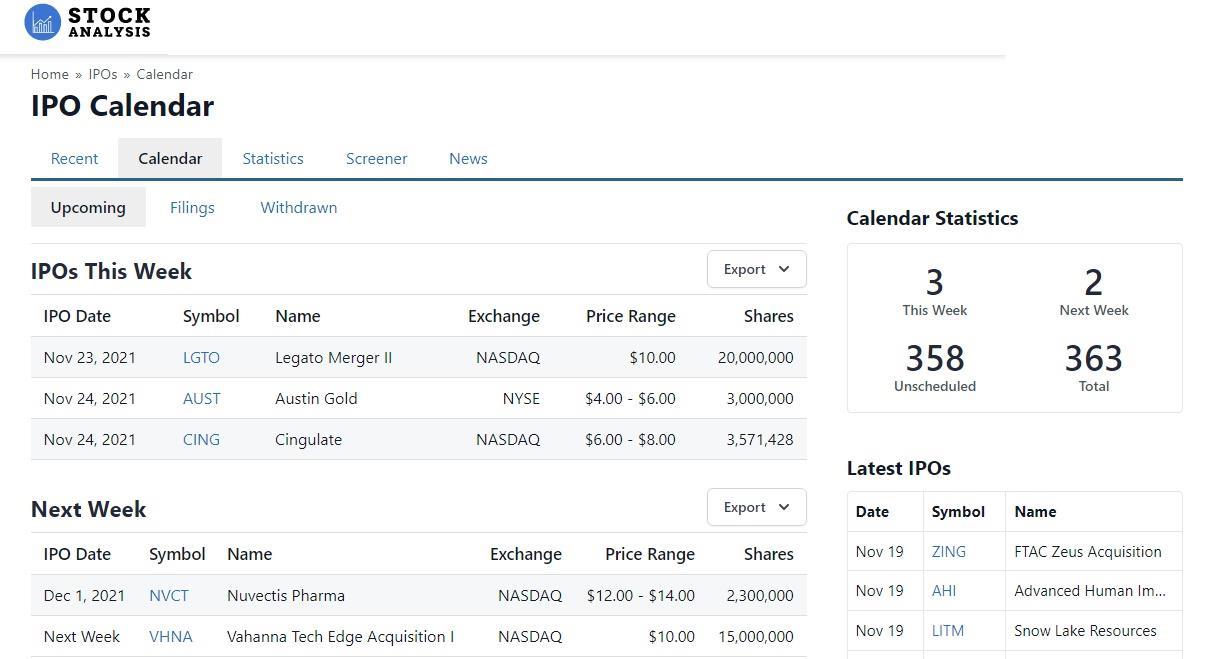The height and width of the screenshot is (659, 1208).
Task: Open Export dropdown for Next Week
Action: pos(757,507)
